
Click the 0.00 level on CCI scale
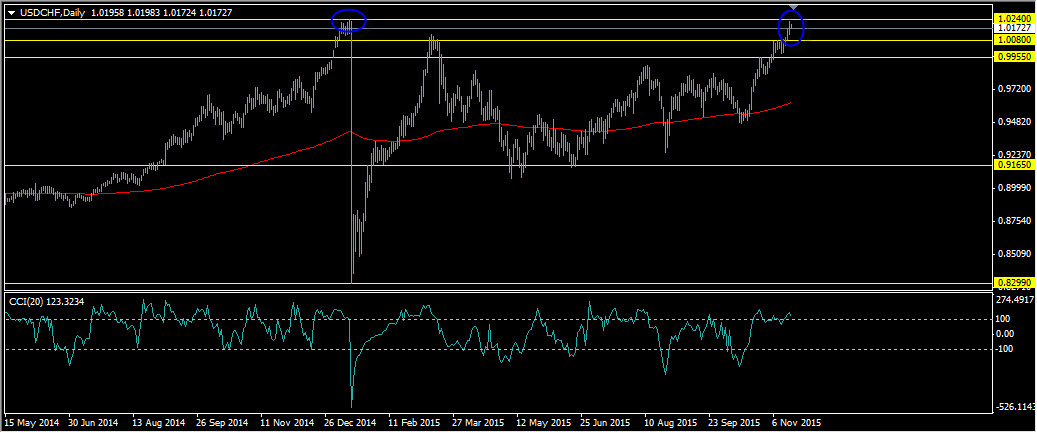point(1007,334)
